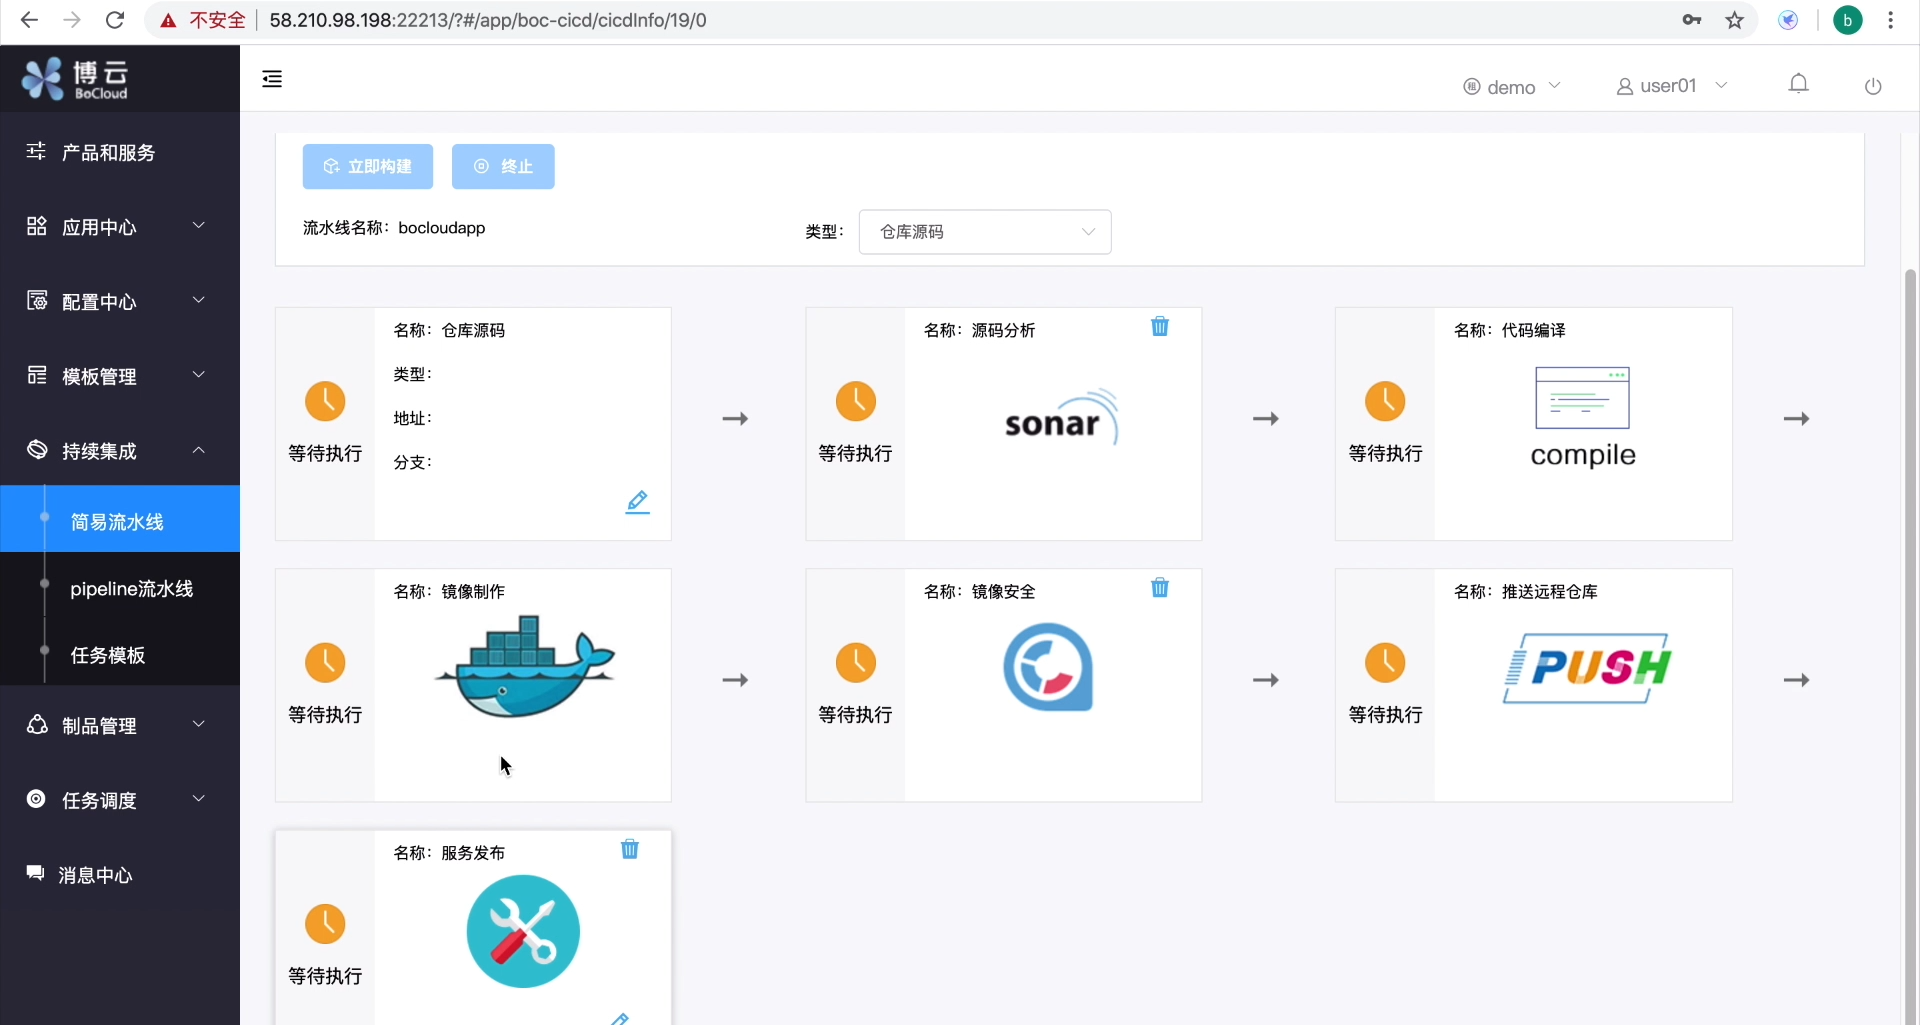Expand the 应用中心 menu
Screen dimensions: 1920x1025
(x=120, y=227)
